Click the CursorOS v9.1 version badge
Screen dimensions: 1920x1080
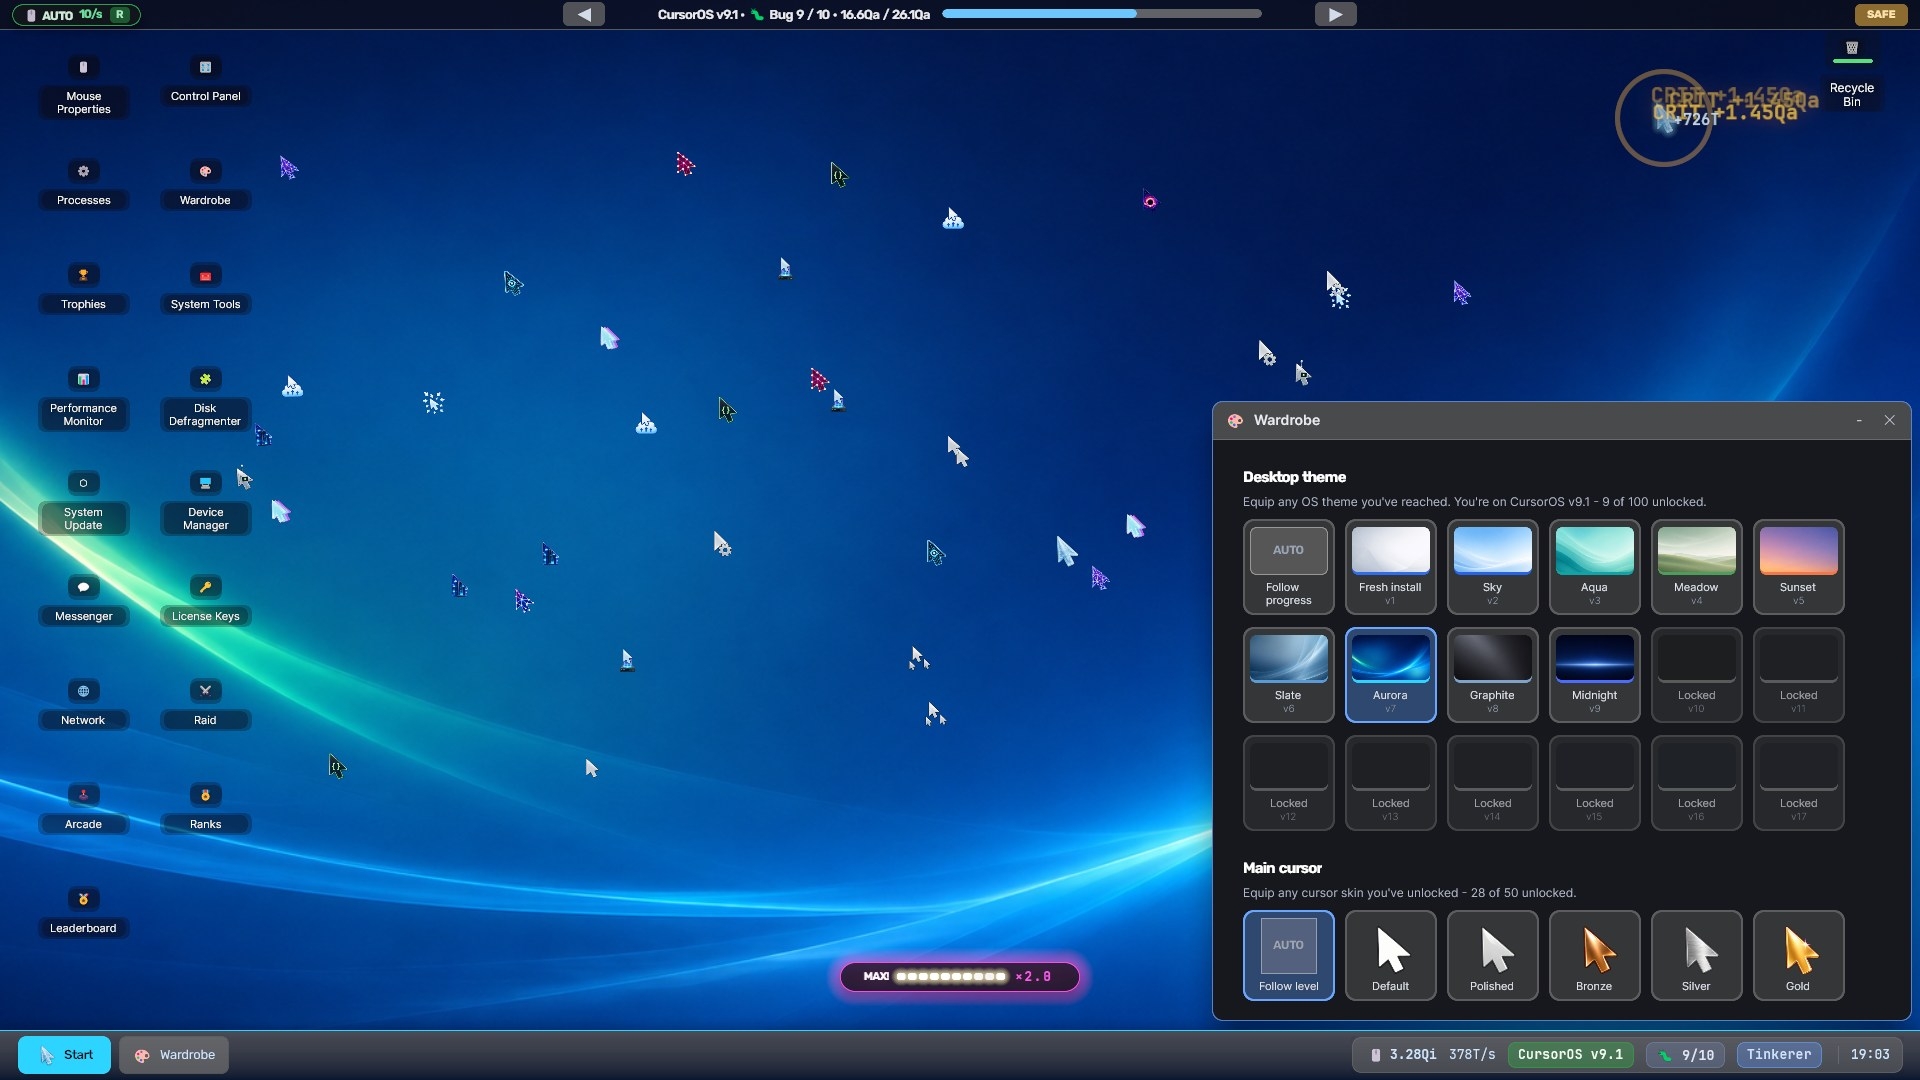pos(1570,1055)
